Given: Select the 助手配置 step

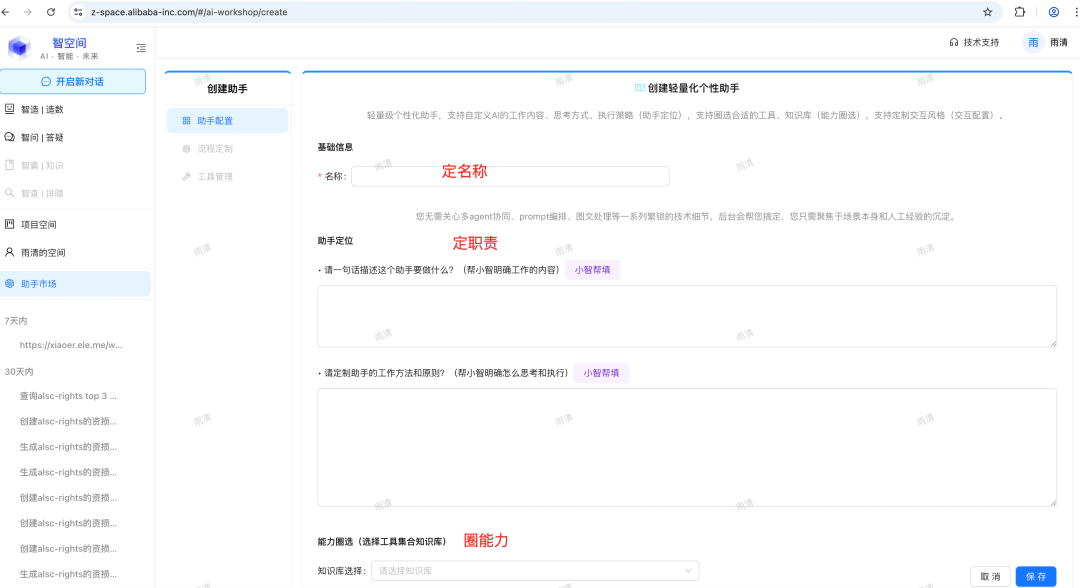Looking at the screenshot, I should pos(227,120).
